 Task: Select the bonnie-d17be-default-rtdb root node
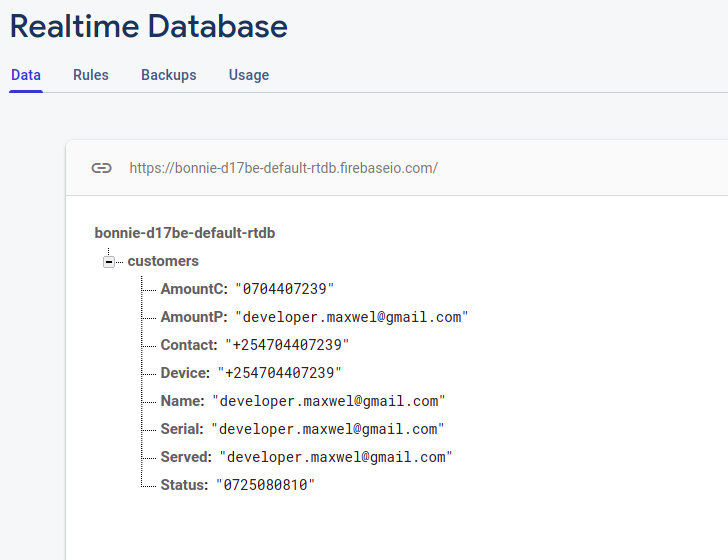coord(185,233)
